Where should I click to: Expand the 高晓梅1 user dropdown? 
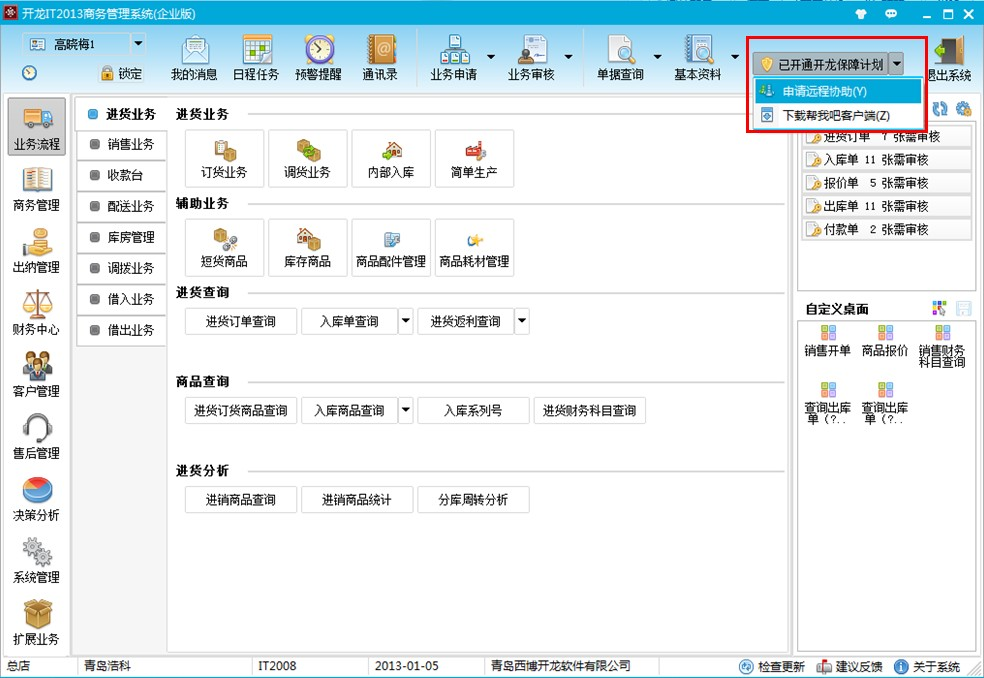[x=138, y=44]
